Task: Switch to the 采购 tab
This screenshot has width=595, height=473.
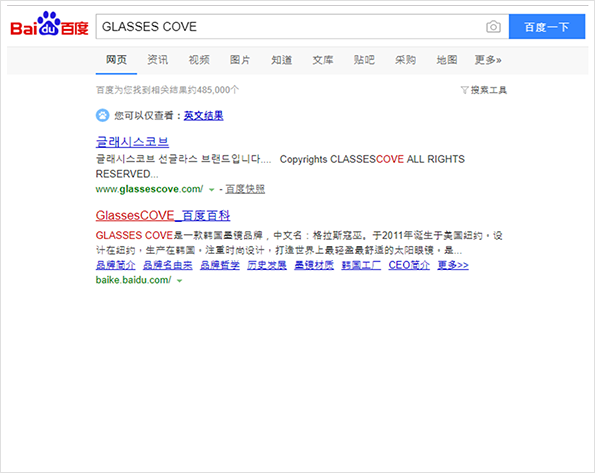Action: point(405,60)
